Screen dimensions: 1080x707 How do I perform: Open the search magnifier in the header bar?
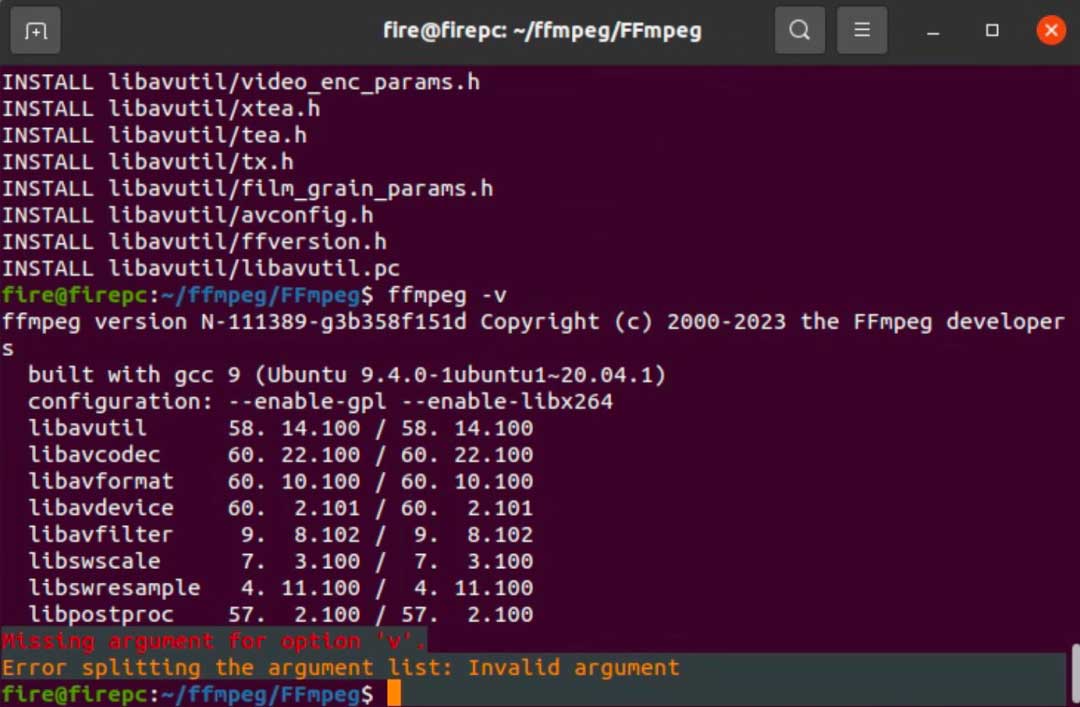point(799,30)
